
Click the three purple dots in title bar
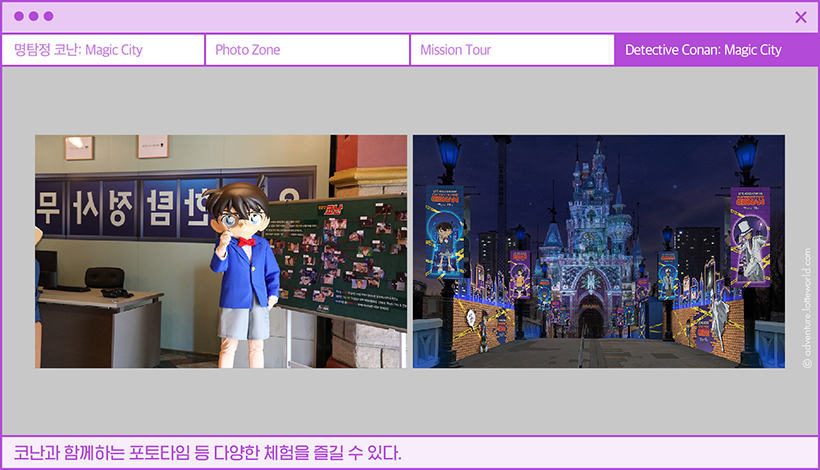[x=33, y=16]
